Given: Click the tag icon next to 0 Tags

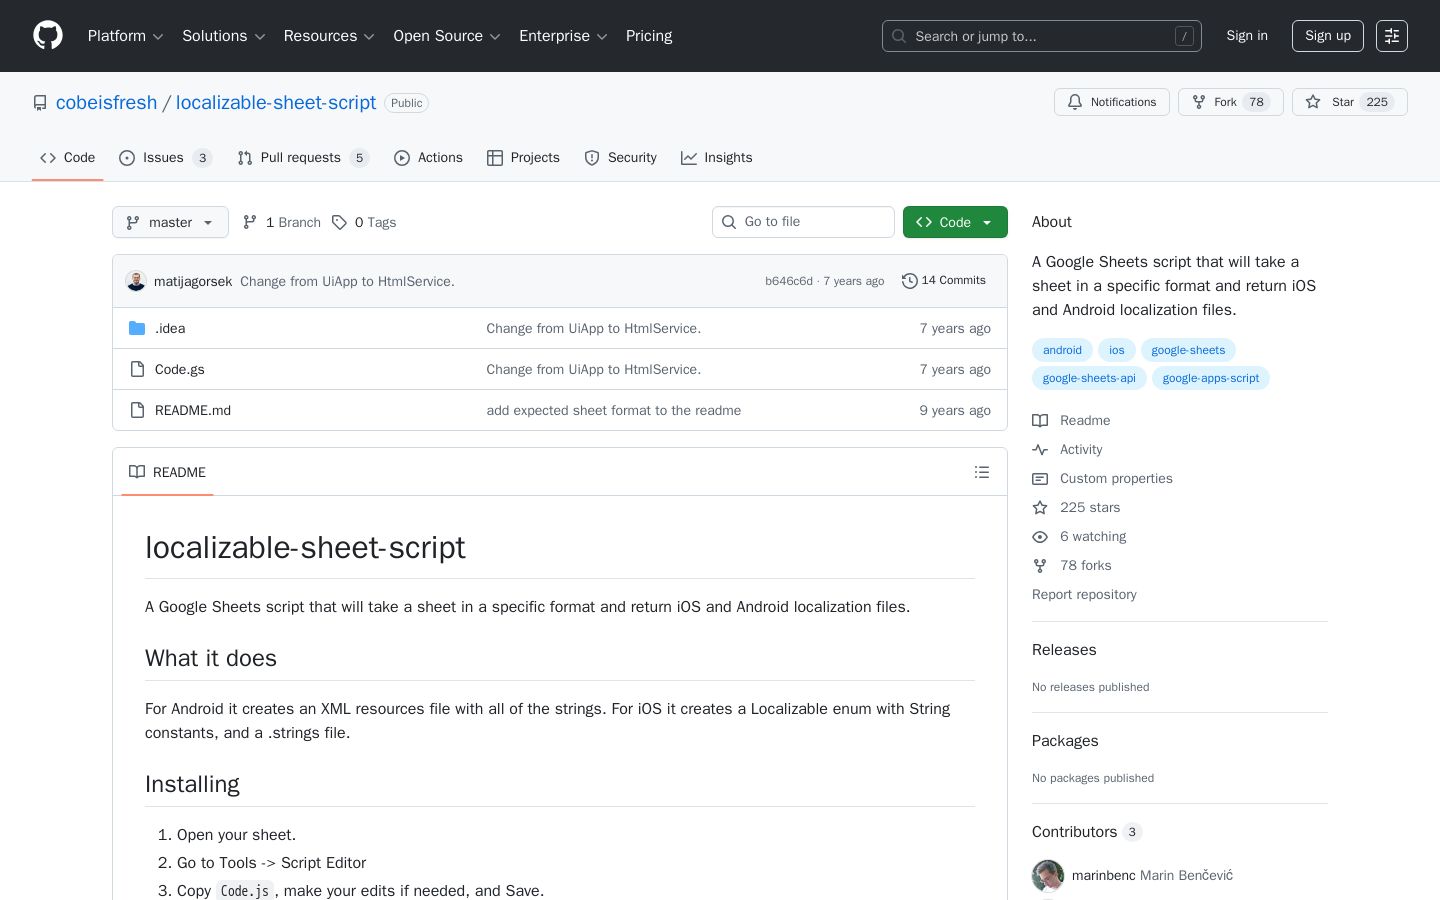Looking at the screenshot, I should click(340, 222).
